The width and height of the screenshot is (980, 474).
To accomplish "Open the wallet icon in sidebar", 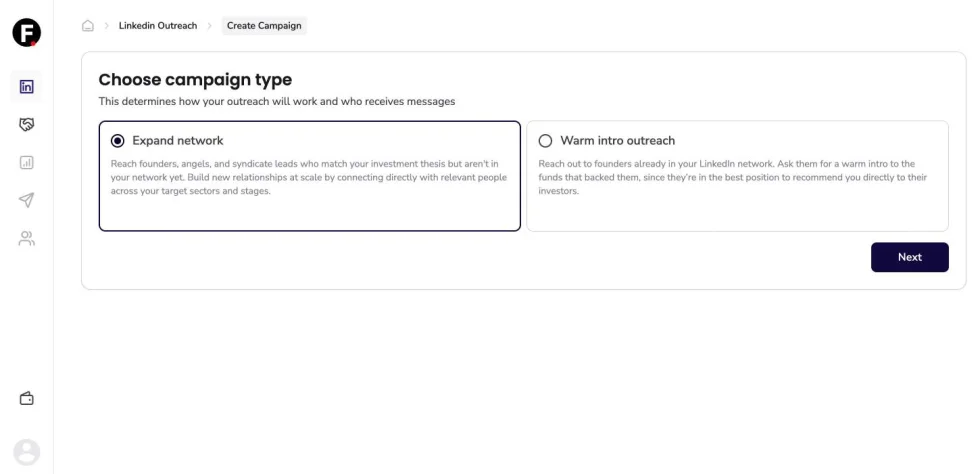I will pyautogui.click(x=26, y=398).
